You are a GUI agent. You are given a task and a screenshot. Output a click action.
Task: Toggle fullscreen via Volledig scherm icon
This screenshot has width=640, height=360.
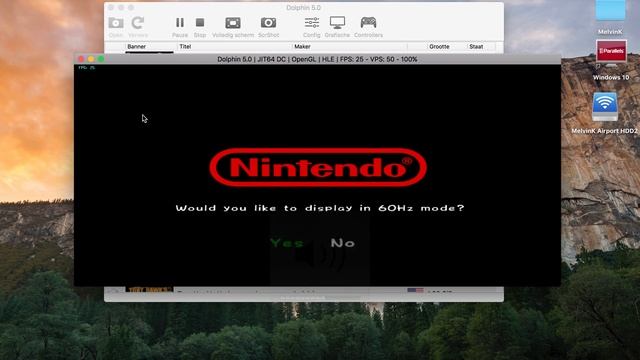click(x=233, y=23)
